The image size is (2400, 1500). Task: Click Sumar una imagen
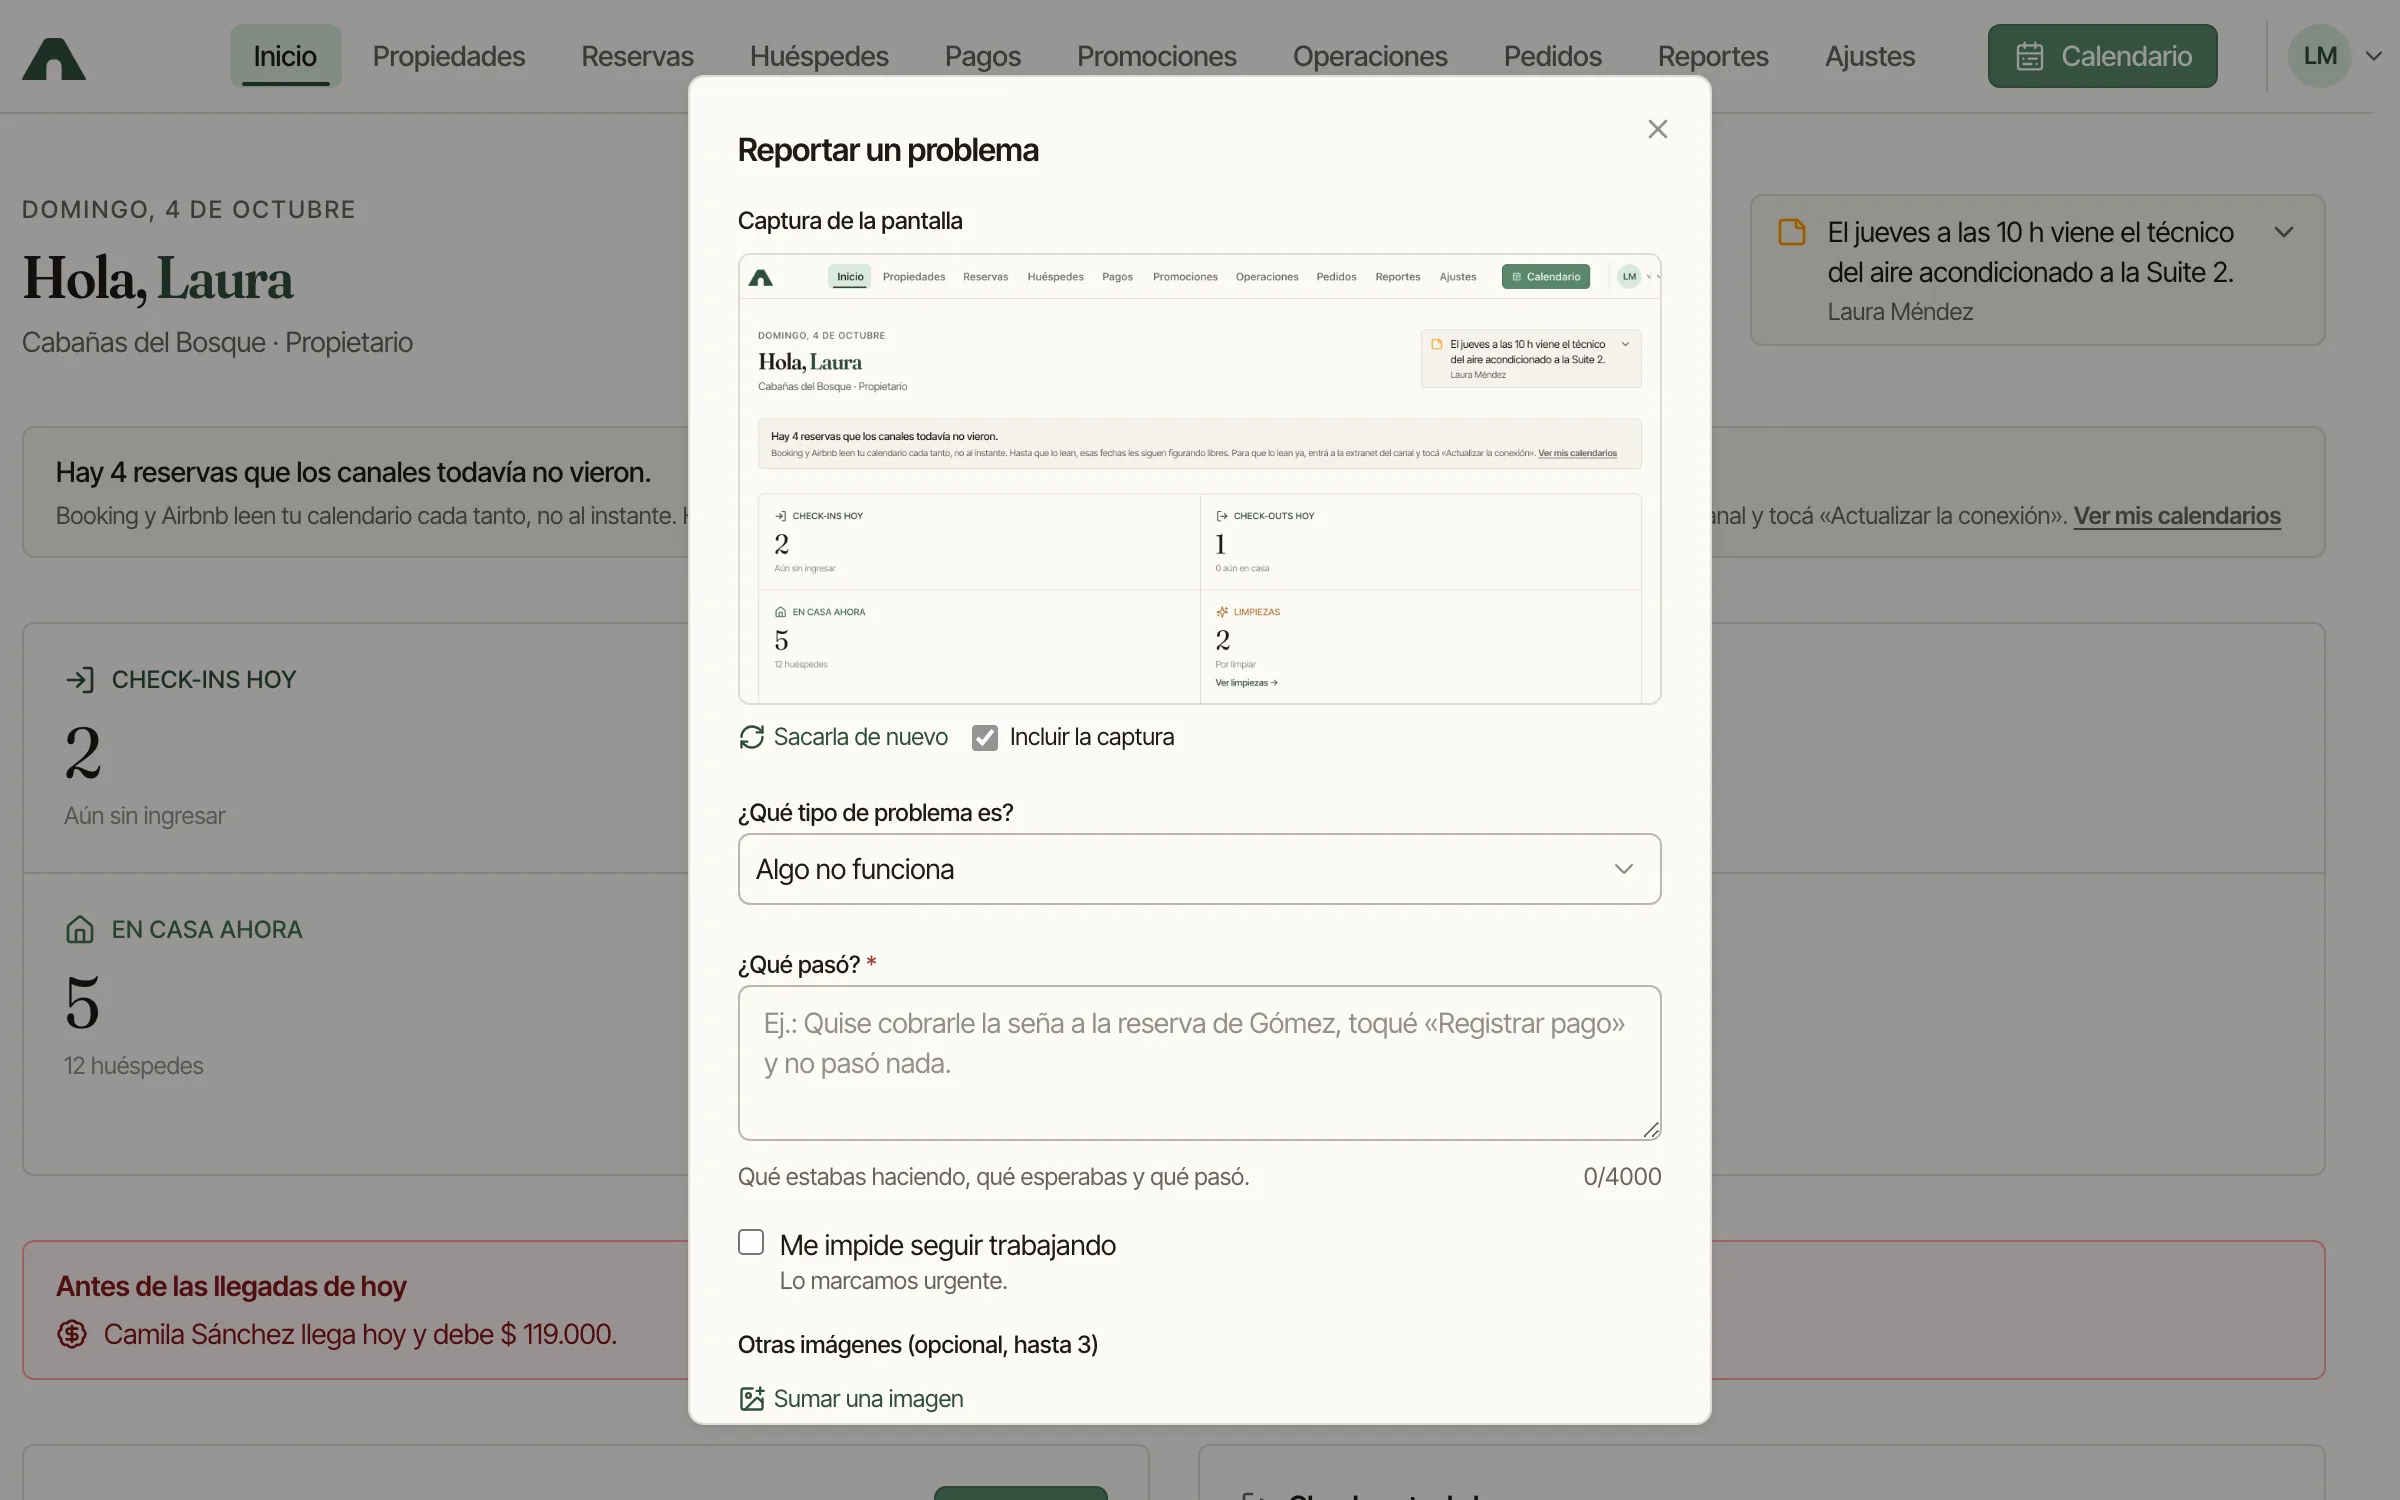click(868, 1398)
